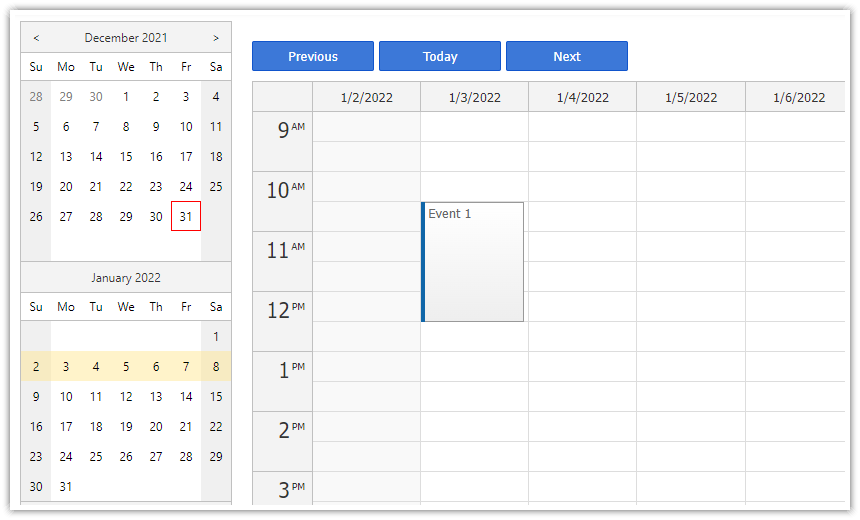
Task: Click the 1/2/2022 column header
Action: [x=366, y=97]
